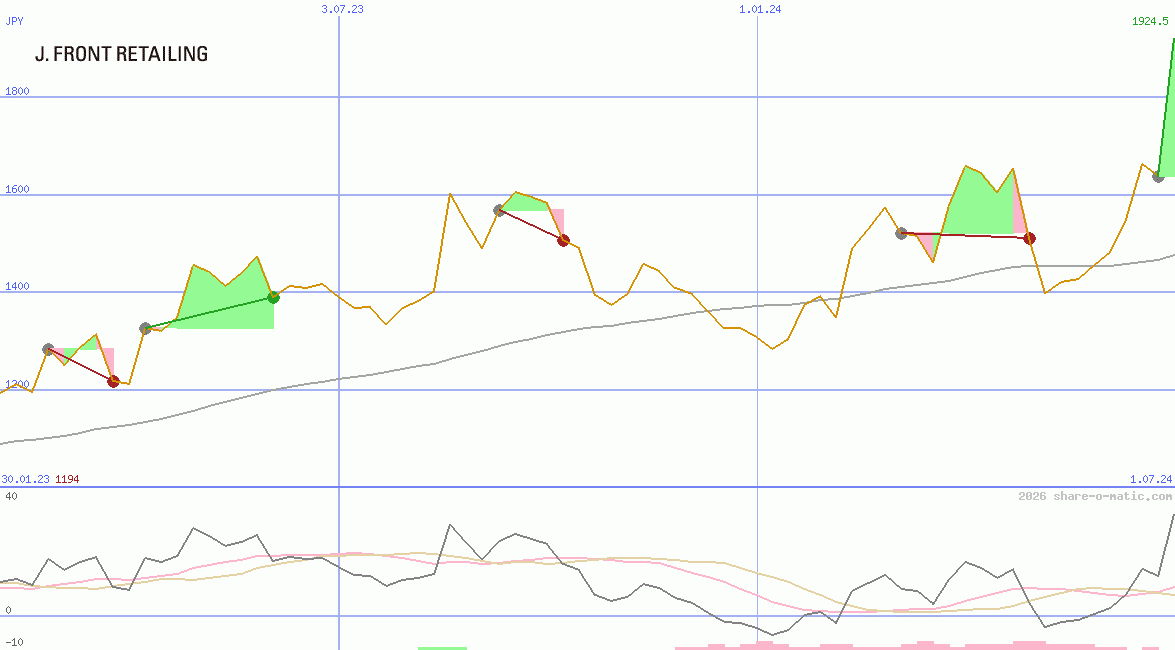This screenshot has height=650, width=1175.
Task: Click the J. FRONT RETAILING chart title
Action: (121, 54)
